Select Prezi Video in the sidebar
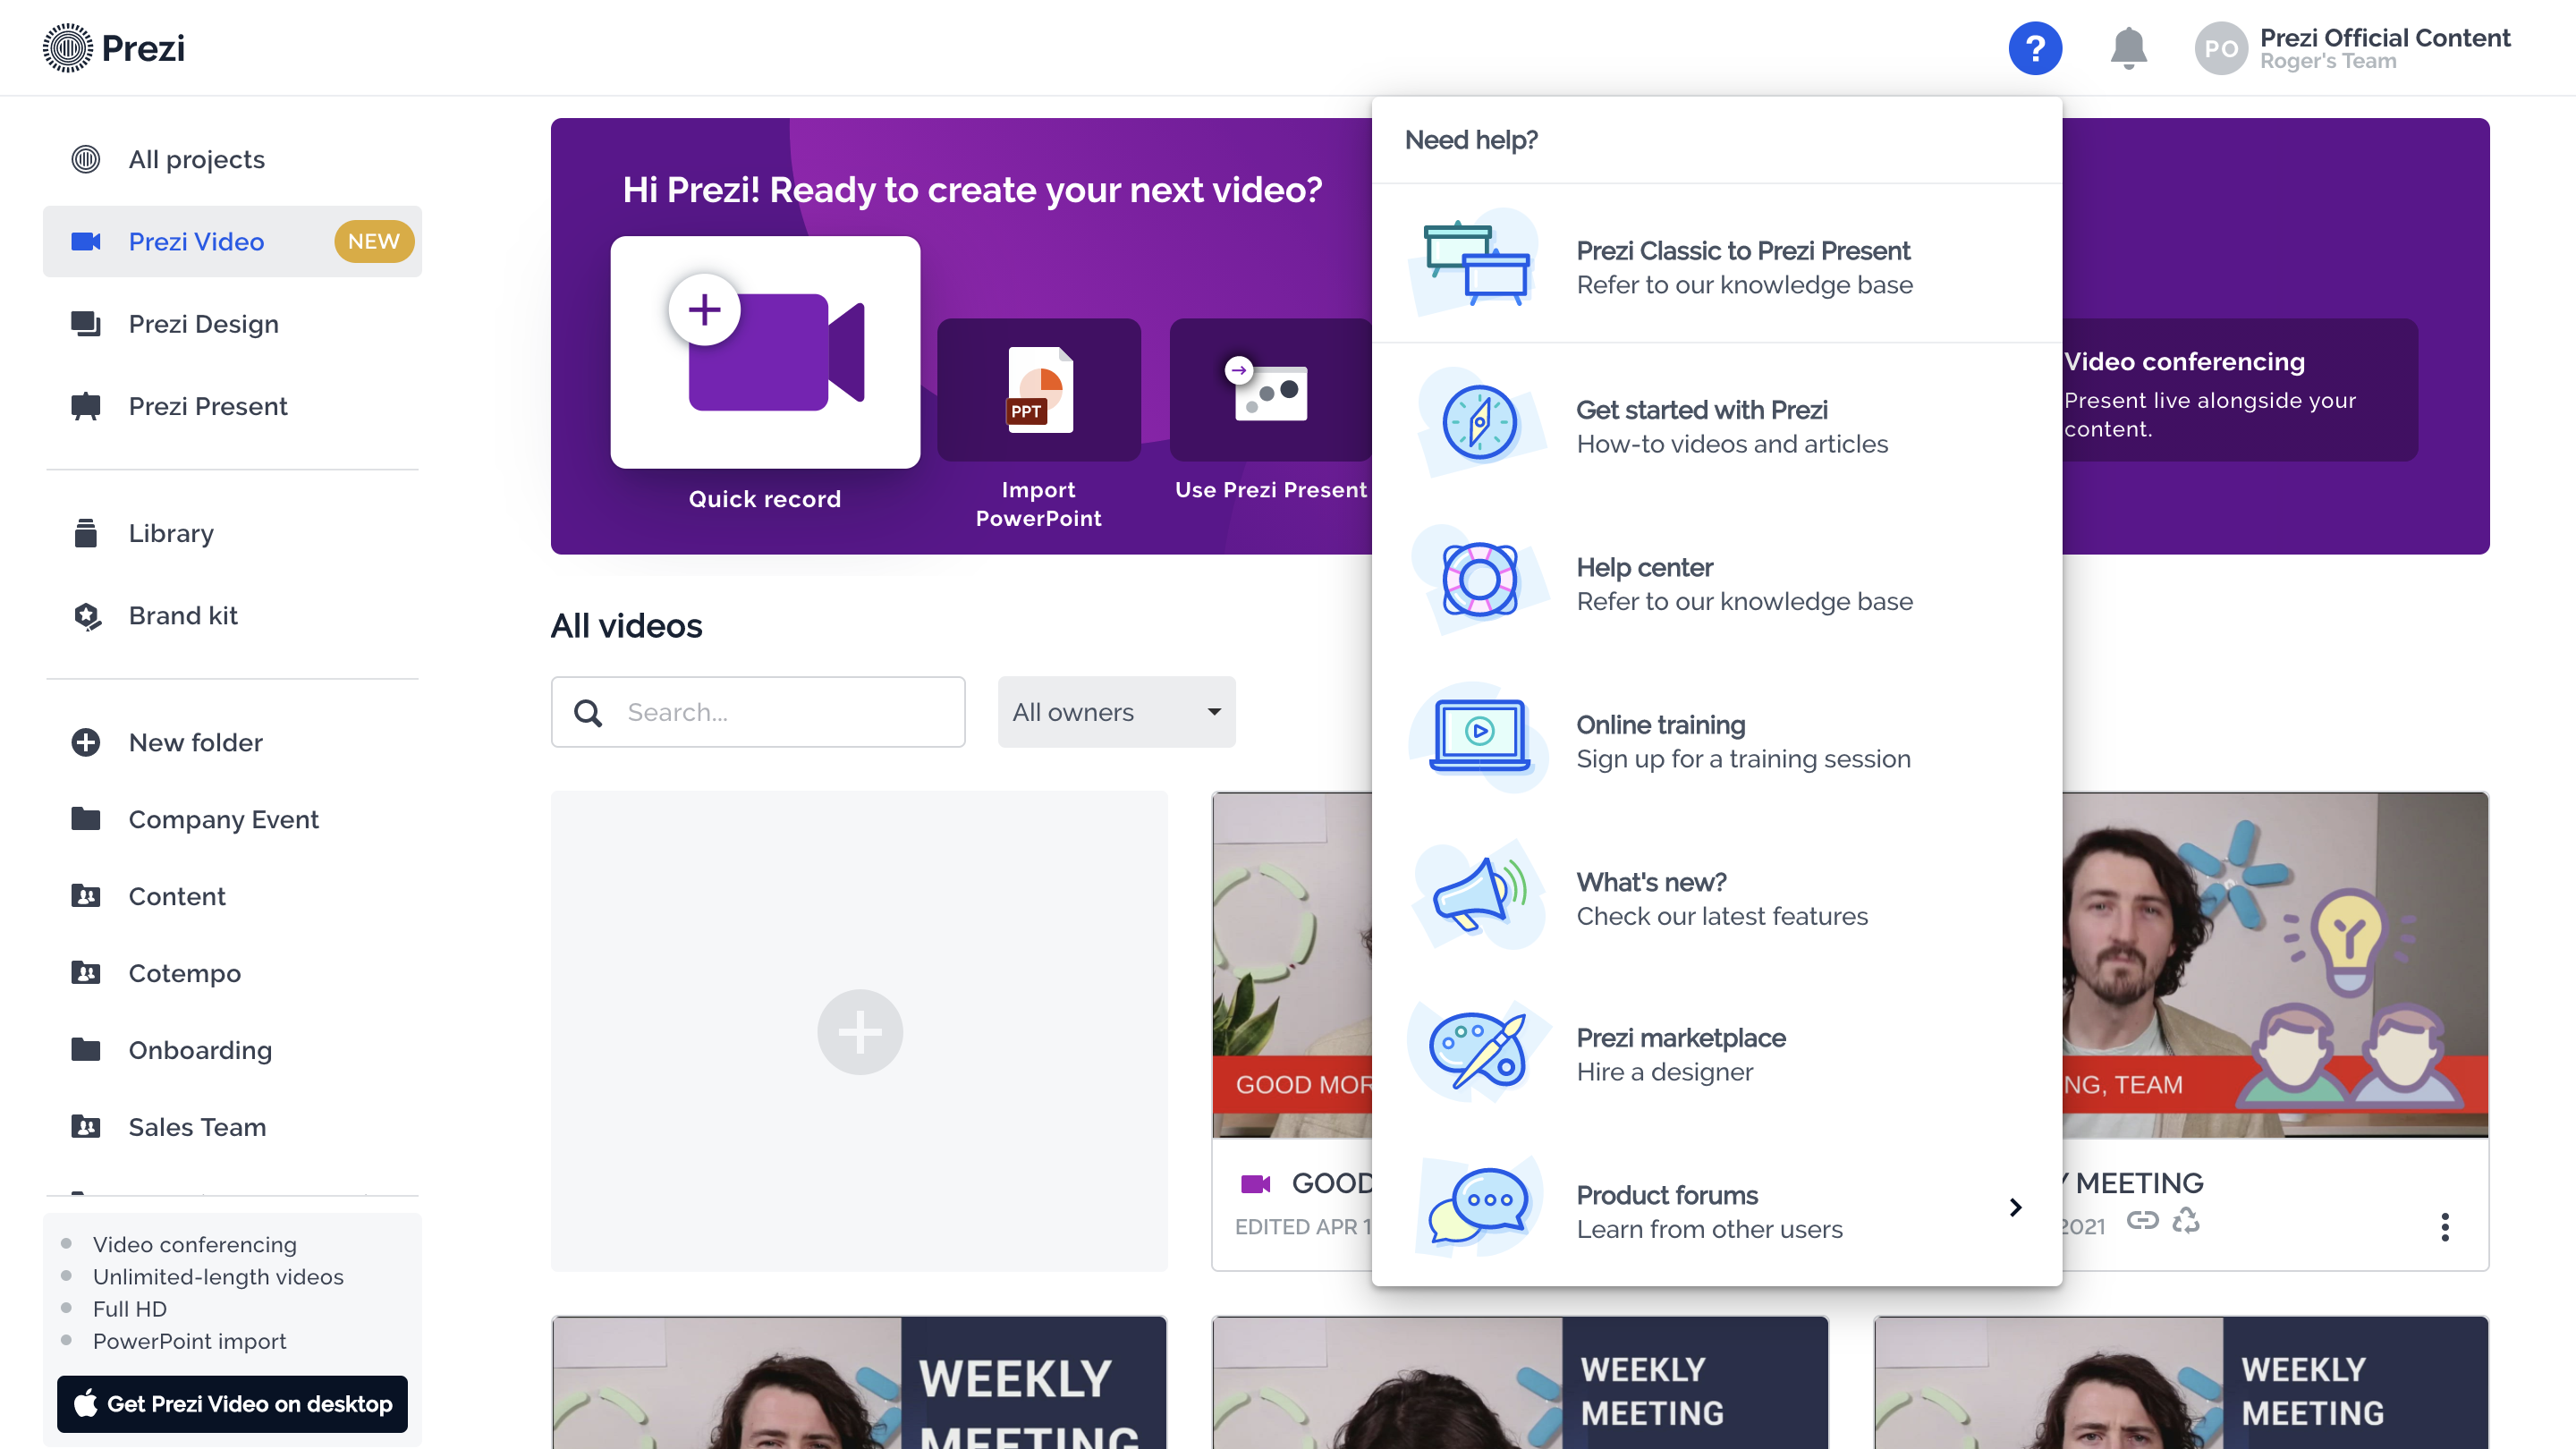Screen dimensions: 2576x1449 [x=232, y=241]
